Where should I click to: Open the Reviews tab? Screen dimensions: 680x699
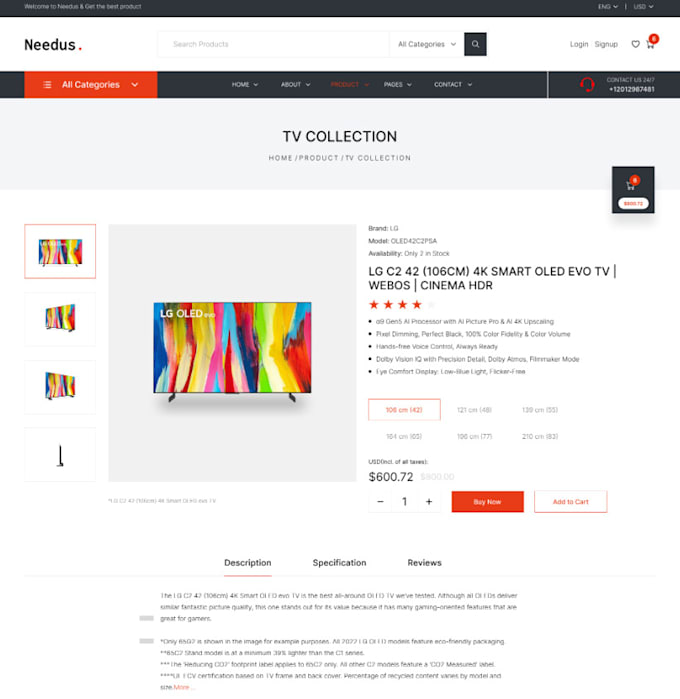click(x=424, y=563)
